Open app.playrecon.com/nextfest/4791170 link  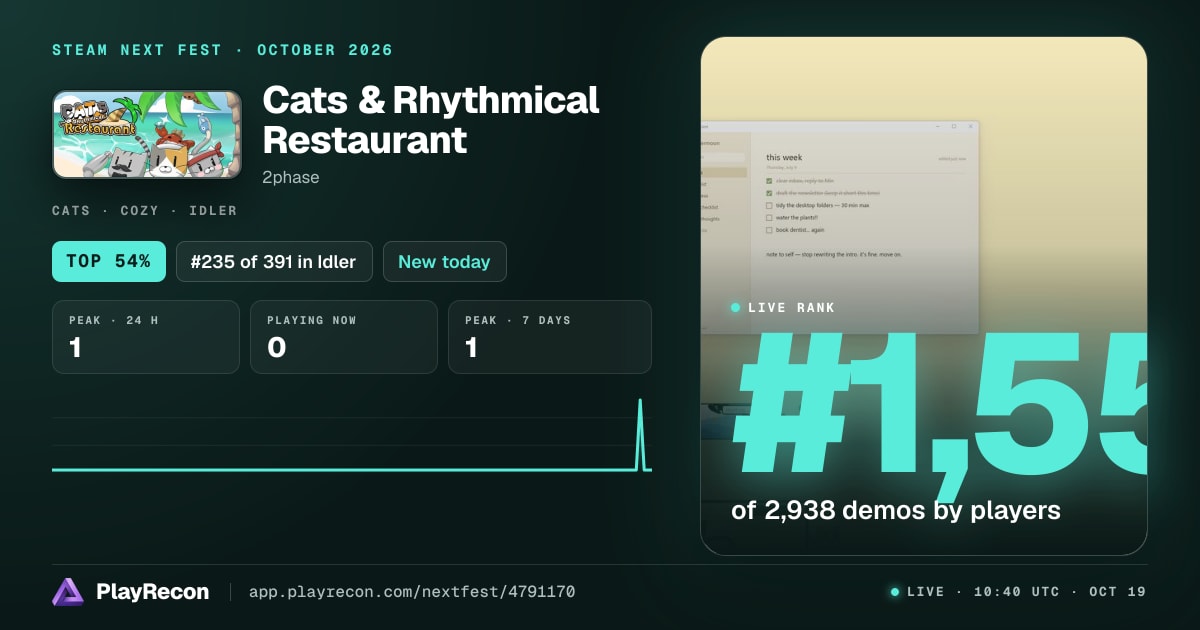[411, 592]
